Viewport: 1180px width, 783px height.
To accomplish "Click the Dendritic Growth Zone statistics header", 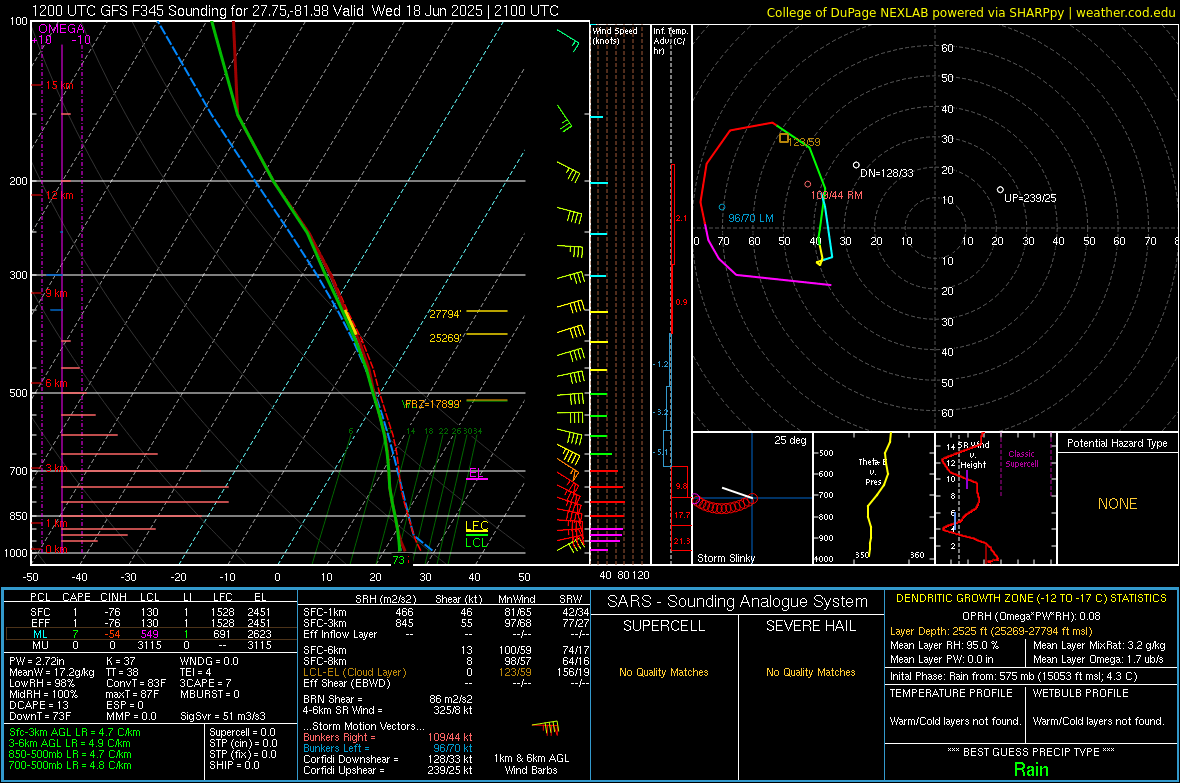I will coord(1031,599).
